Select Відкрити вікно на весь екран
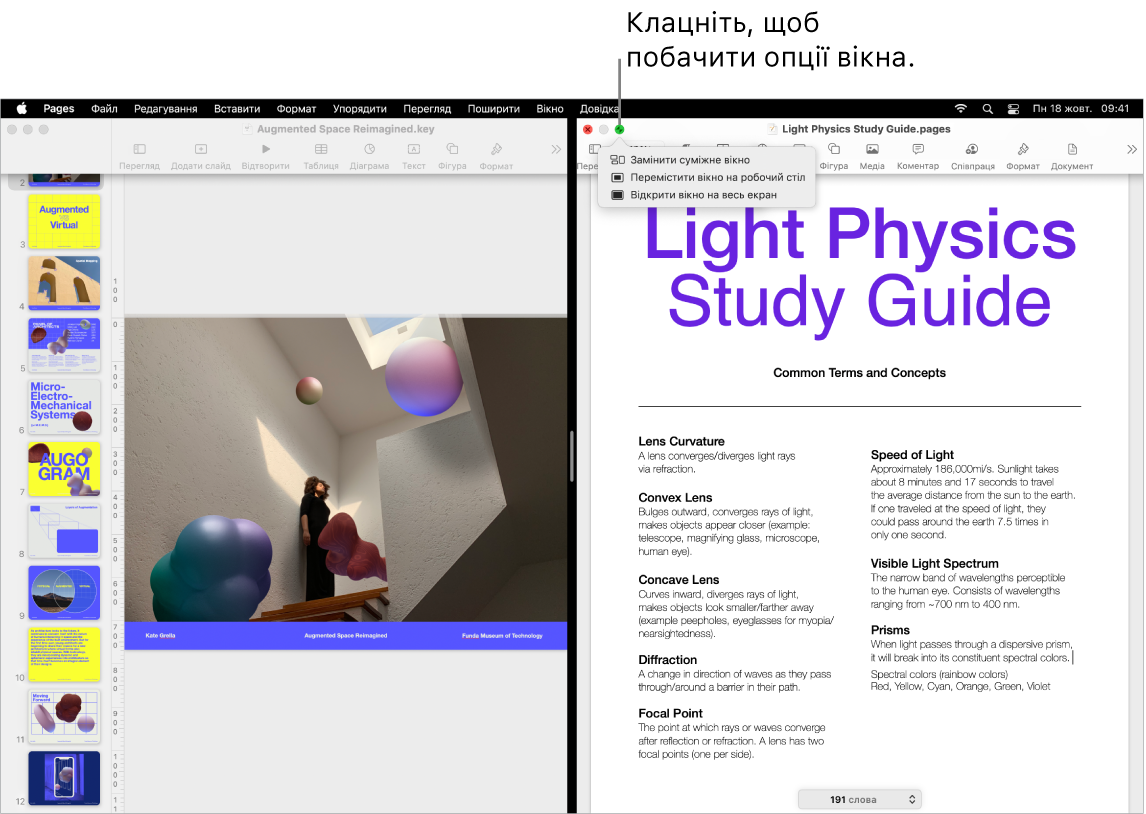The width and height of the screenshot is (1146, 814). click(702, 195)
